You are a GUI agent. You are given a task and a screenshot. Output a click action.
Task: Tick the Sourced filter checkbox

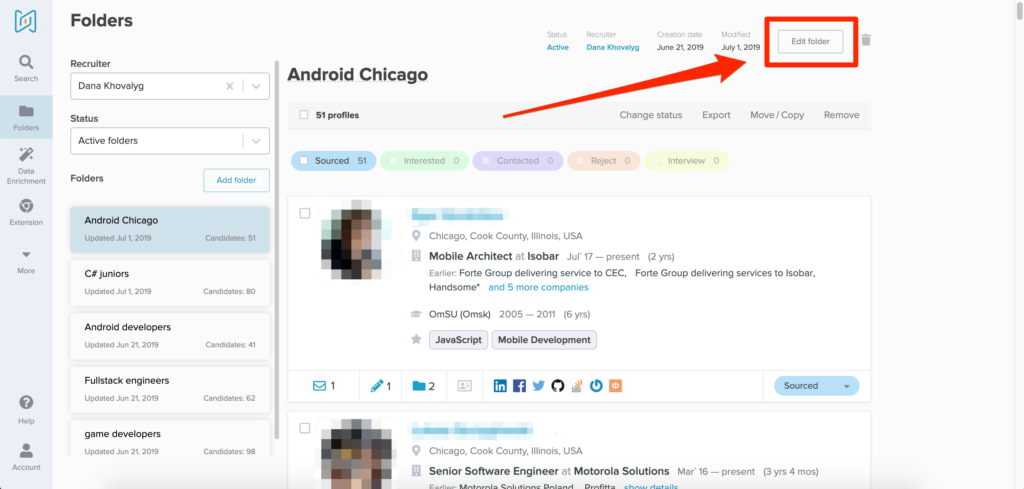click(304, 161)
